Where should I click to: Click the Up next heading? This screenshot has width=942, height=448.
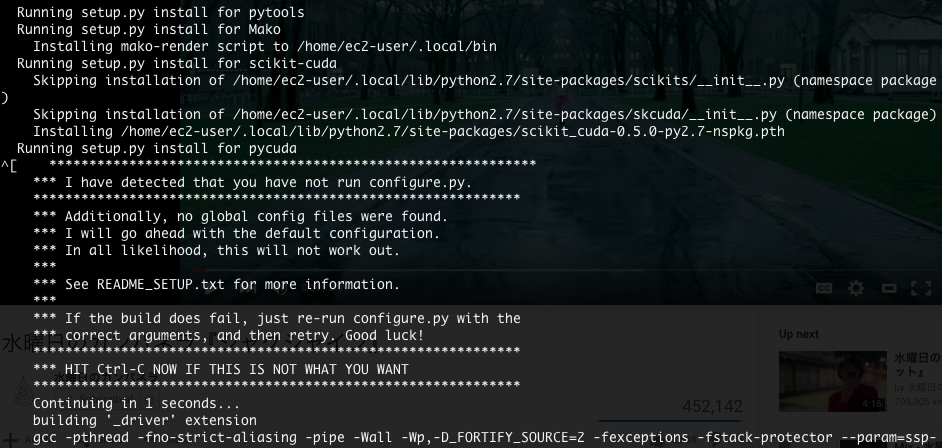798,334
